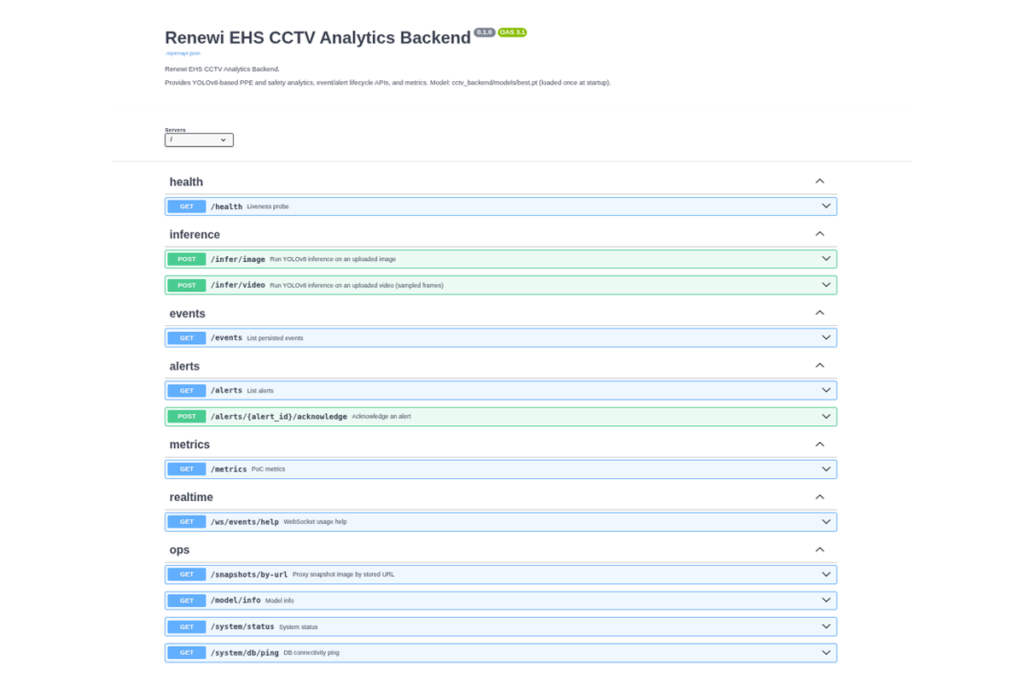Open the /openapi.json link
The height and width of the screenshot is (694, 1024).
[182, 53]
